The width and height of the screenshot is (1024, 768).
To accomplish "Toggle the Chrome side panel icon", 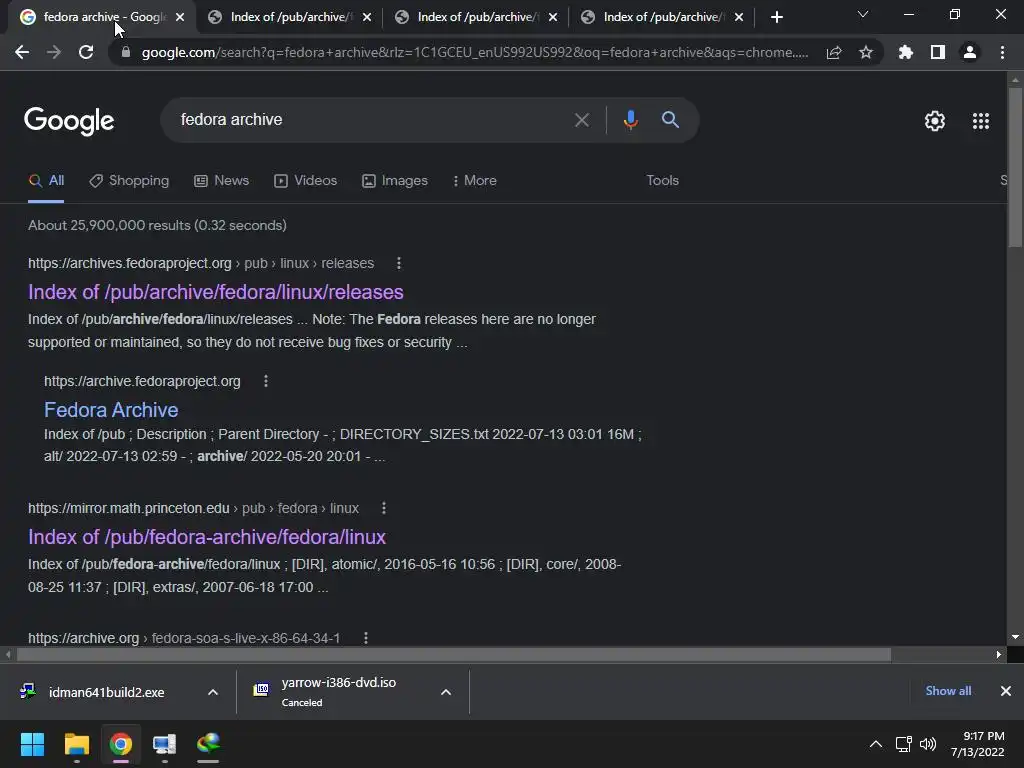I will (x=938, y=52).
